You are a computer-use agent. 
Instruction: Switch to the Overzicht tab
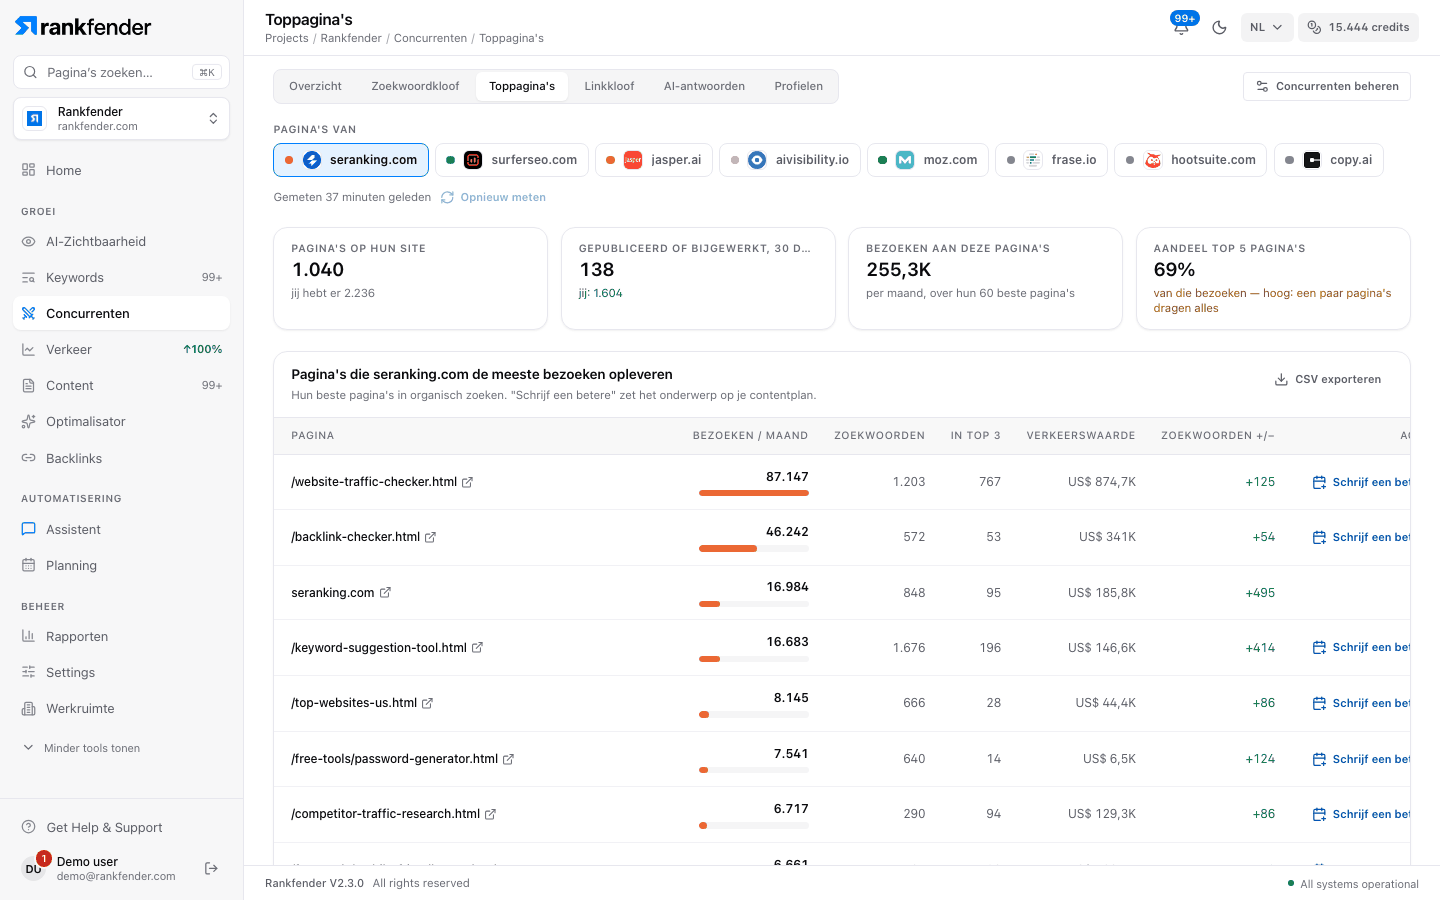click(315, 86)
